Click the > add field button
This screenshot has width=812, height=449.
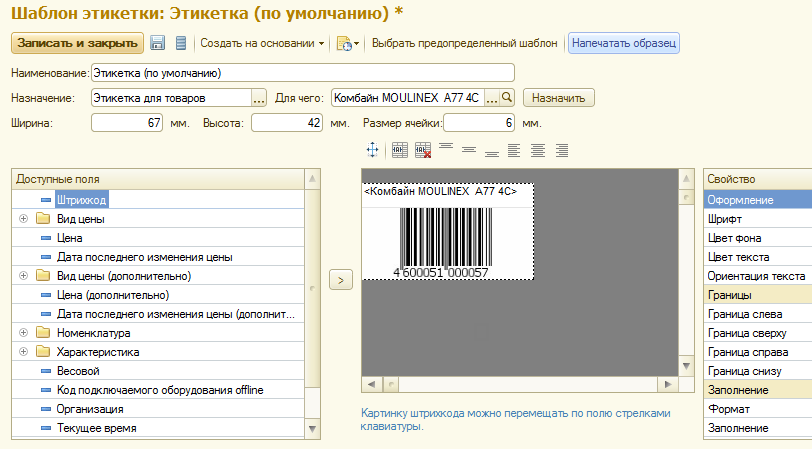tap(341, 280)
